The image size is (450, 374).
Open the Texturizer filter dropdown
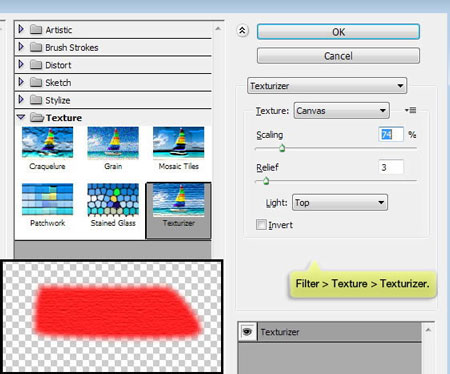pos(327,86)
